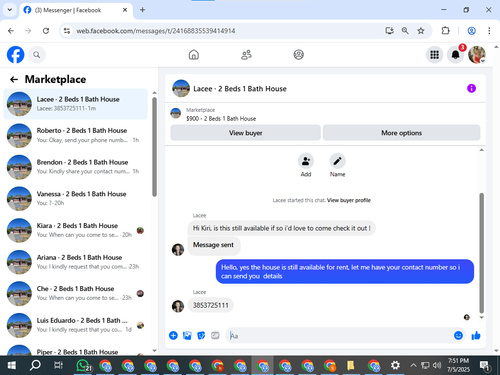The width and height of the screenshot is (500, 375).
Task: Open Ariana conversation
Action: [75, 262]
